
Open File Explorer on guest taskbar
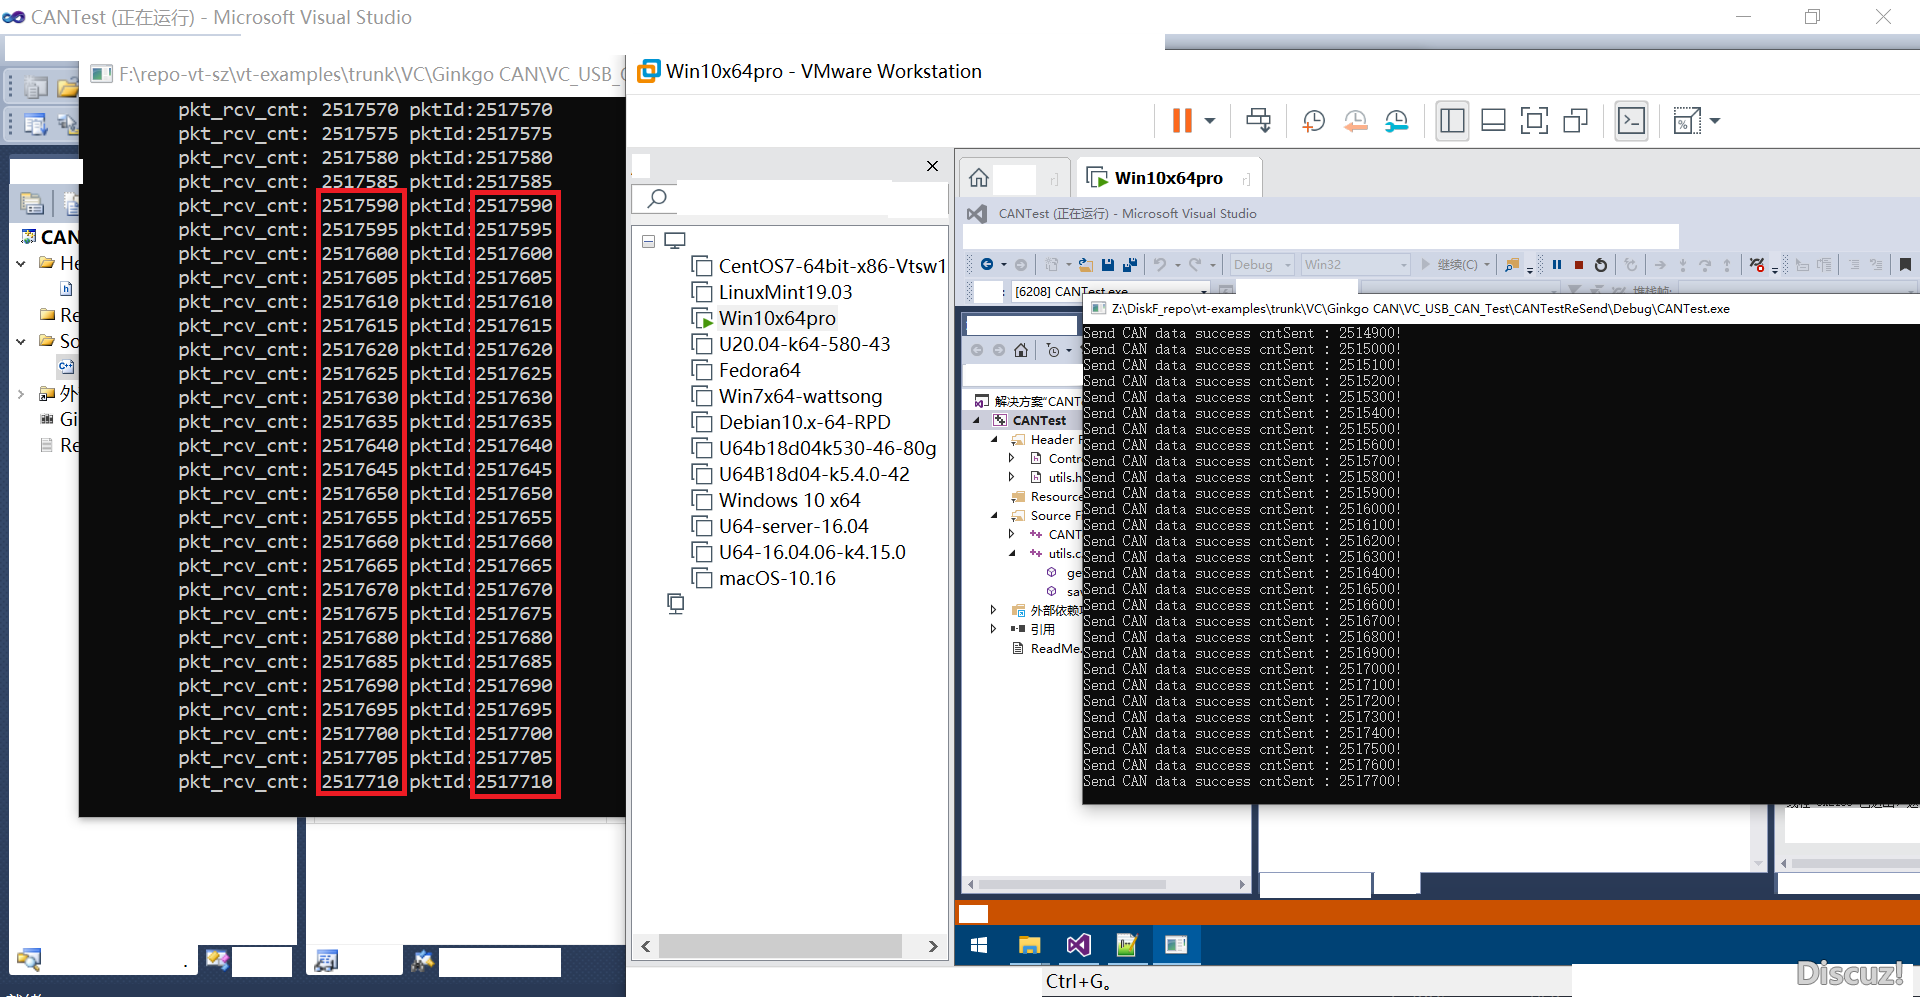[1029, 945]
